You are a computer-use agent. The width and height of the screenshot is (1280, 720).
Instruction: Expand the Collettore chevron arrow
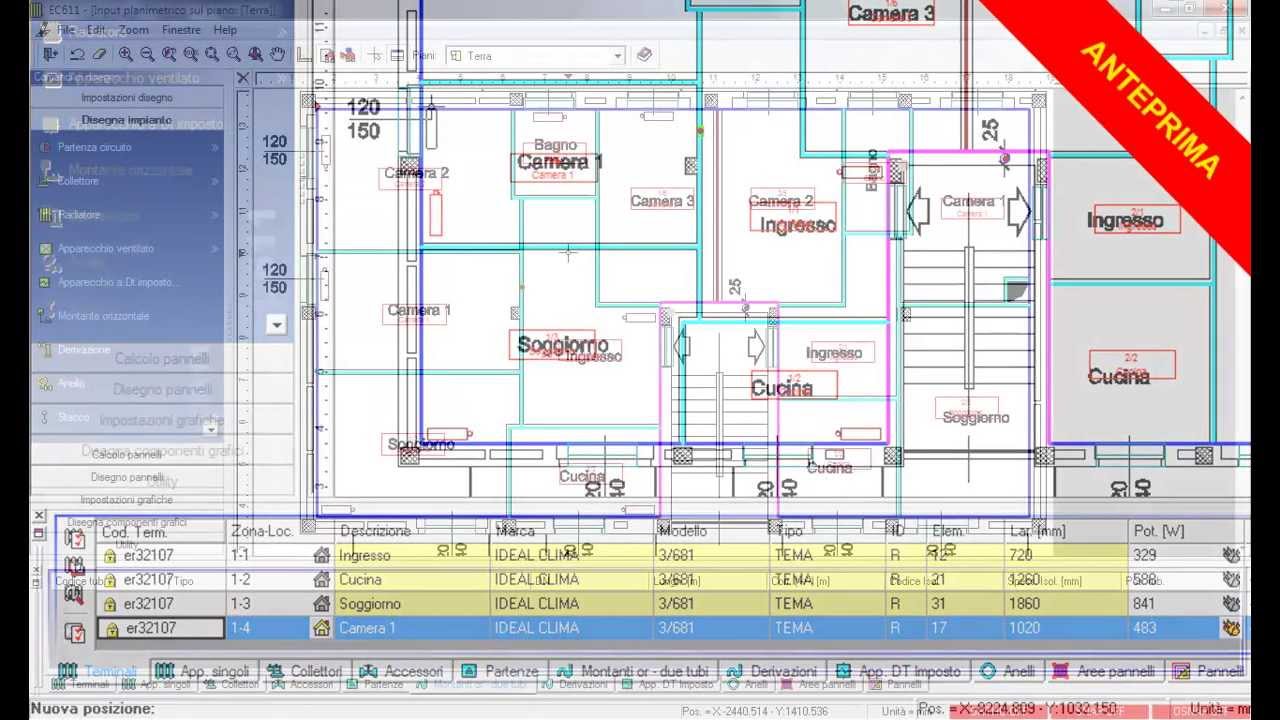click(x=215, y=181)
